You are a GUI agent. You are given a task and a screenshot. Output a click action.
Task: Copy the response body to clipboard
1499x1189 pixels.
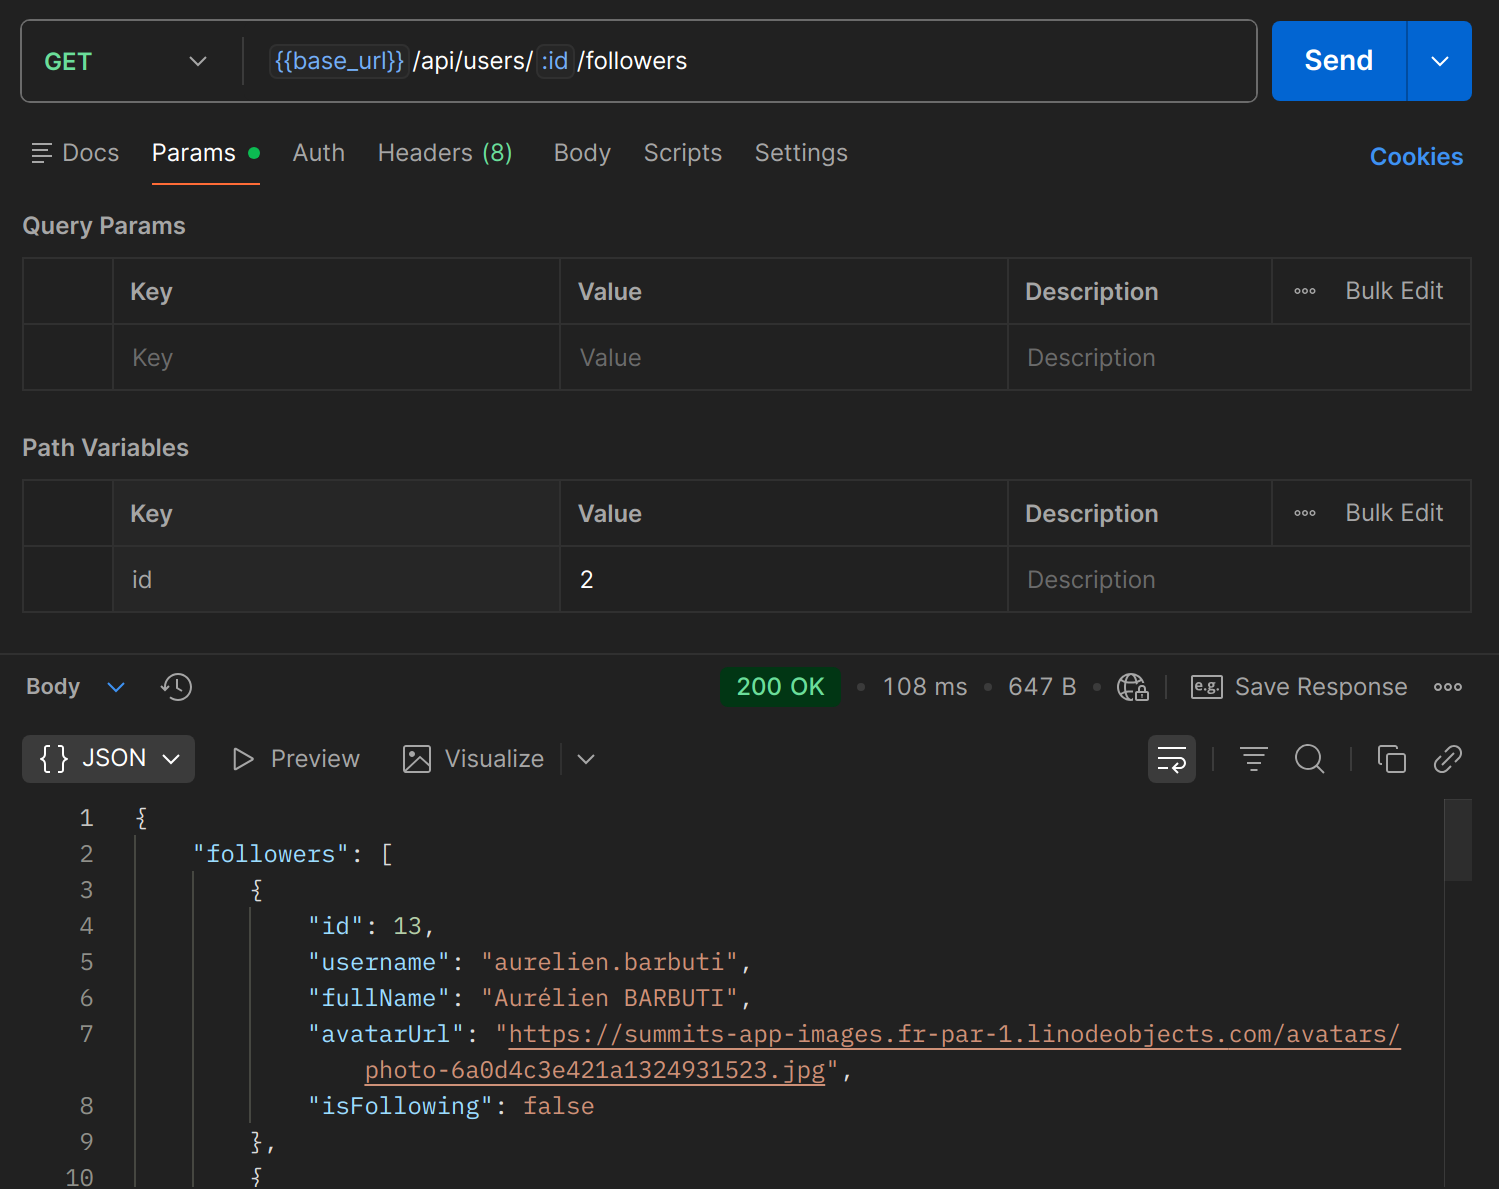pos(1392,759)
